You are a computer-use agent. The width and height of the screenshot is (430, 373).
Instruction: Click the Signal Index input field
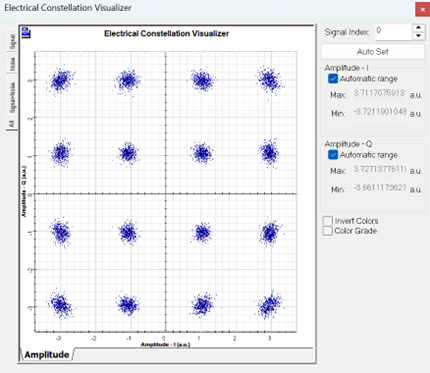[393, 32]
